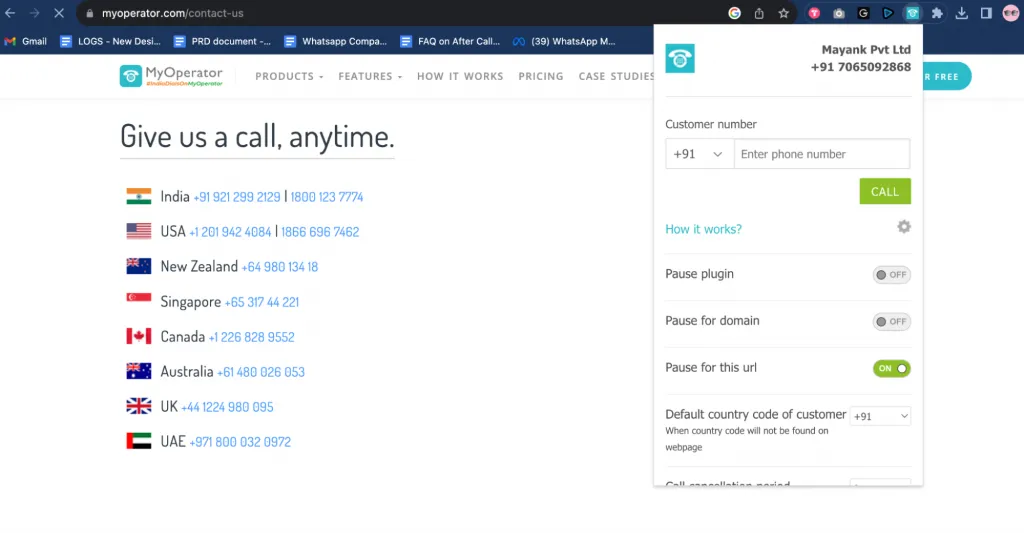The height and width of the screenshot is (533, 1024).
Task: Open the Gmail bookmark
Action: [x=26, y=41]
